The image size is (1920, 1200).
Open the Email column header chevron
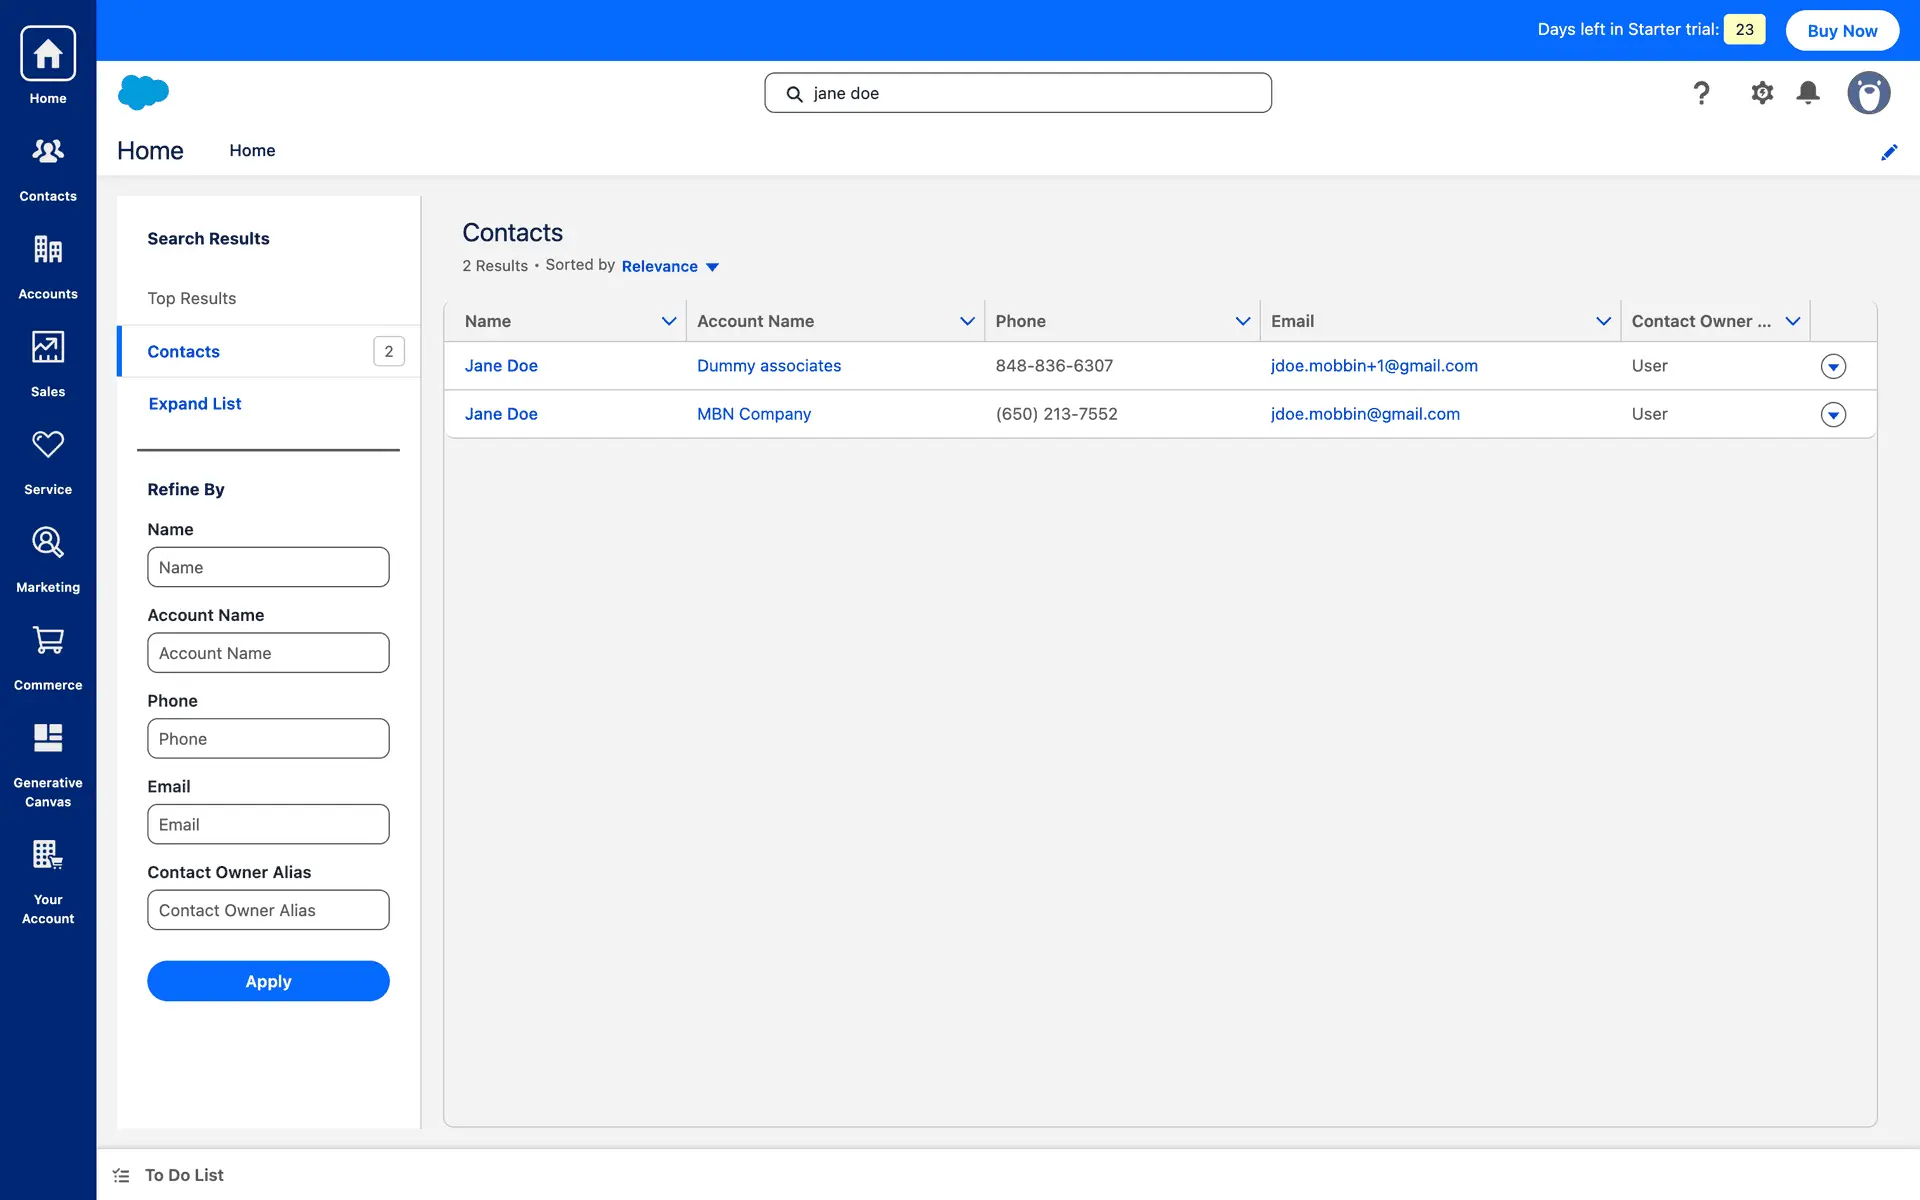1602,321
